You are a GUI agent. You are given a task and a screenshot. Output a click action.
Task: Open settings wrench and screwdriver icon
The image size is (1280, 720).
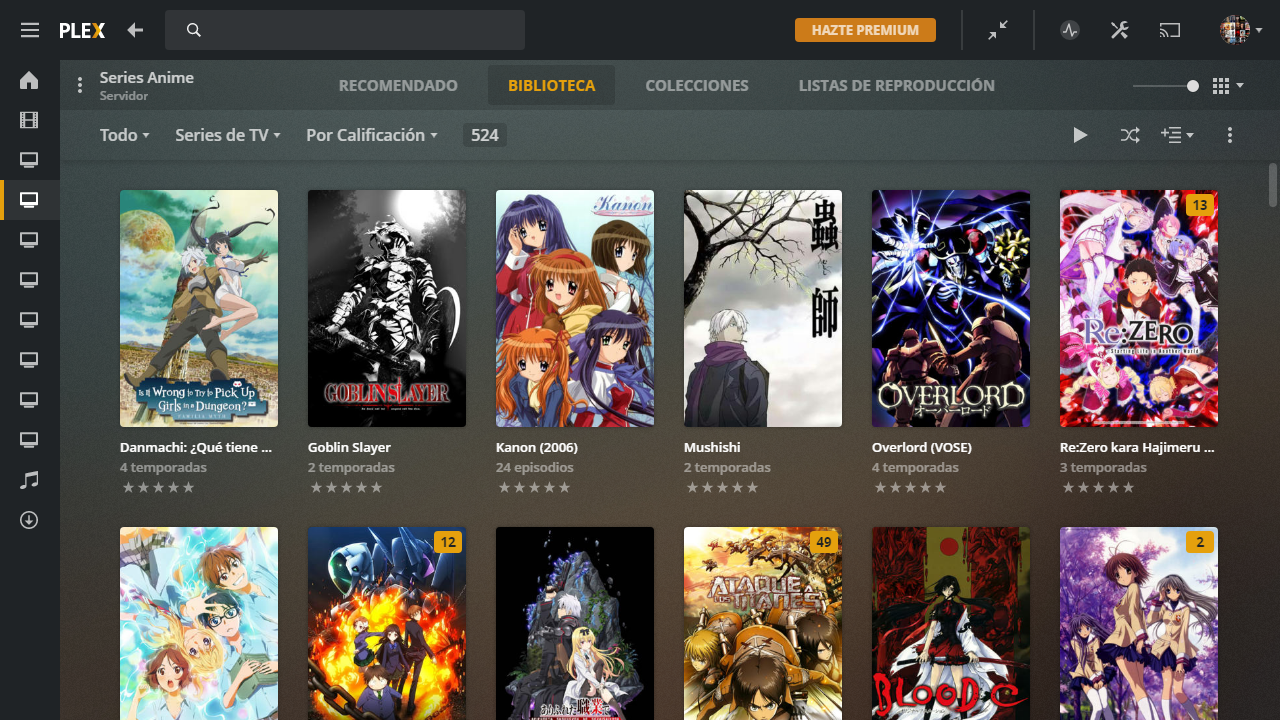[1119, 30]
